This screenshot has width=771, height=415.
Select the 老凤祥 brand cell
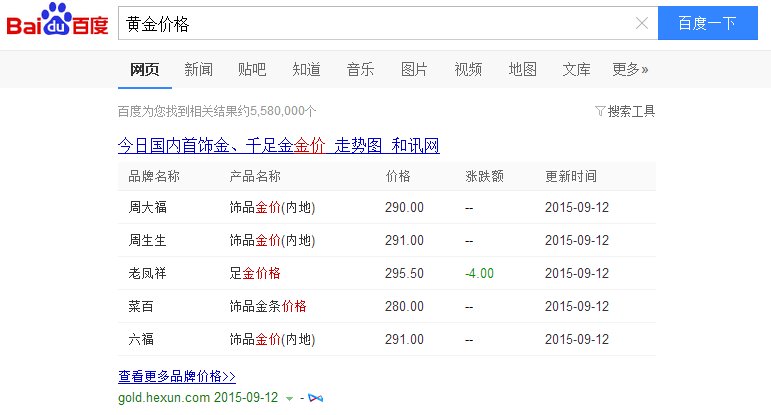point(148,273)
